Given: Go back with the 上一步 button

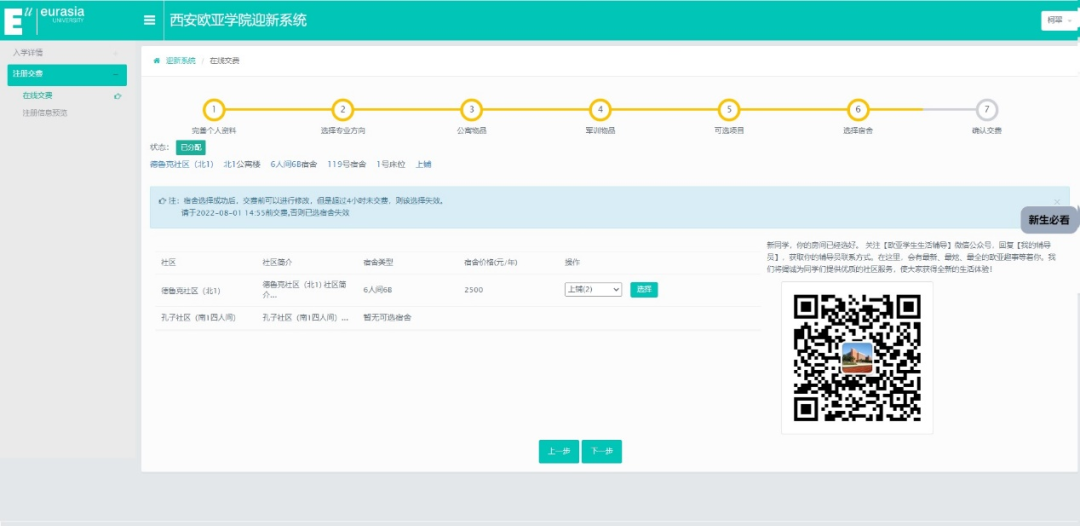Looking at the screenshot, I should point(558,452).
